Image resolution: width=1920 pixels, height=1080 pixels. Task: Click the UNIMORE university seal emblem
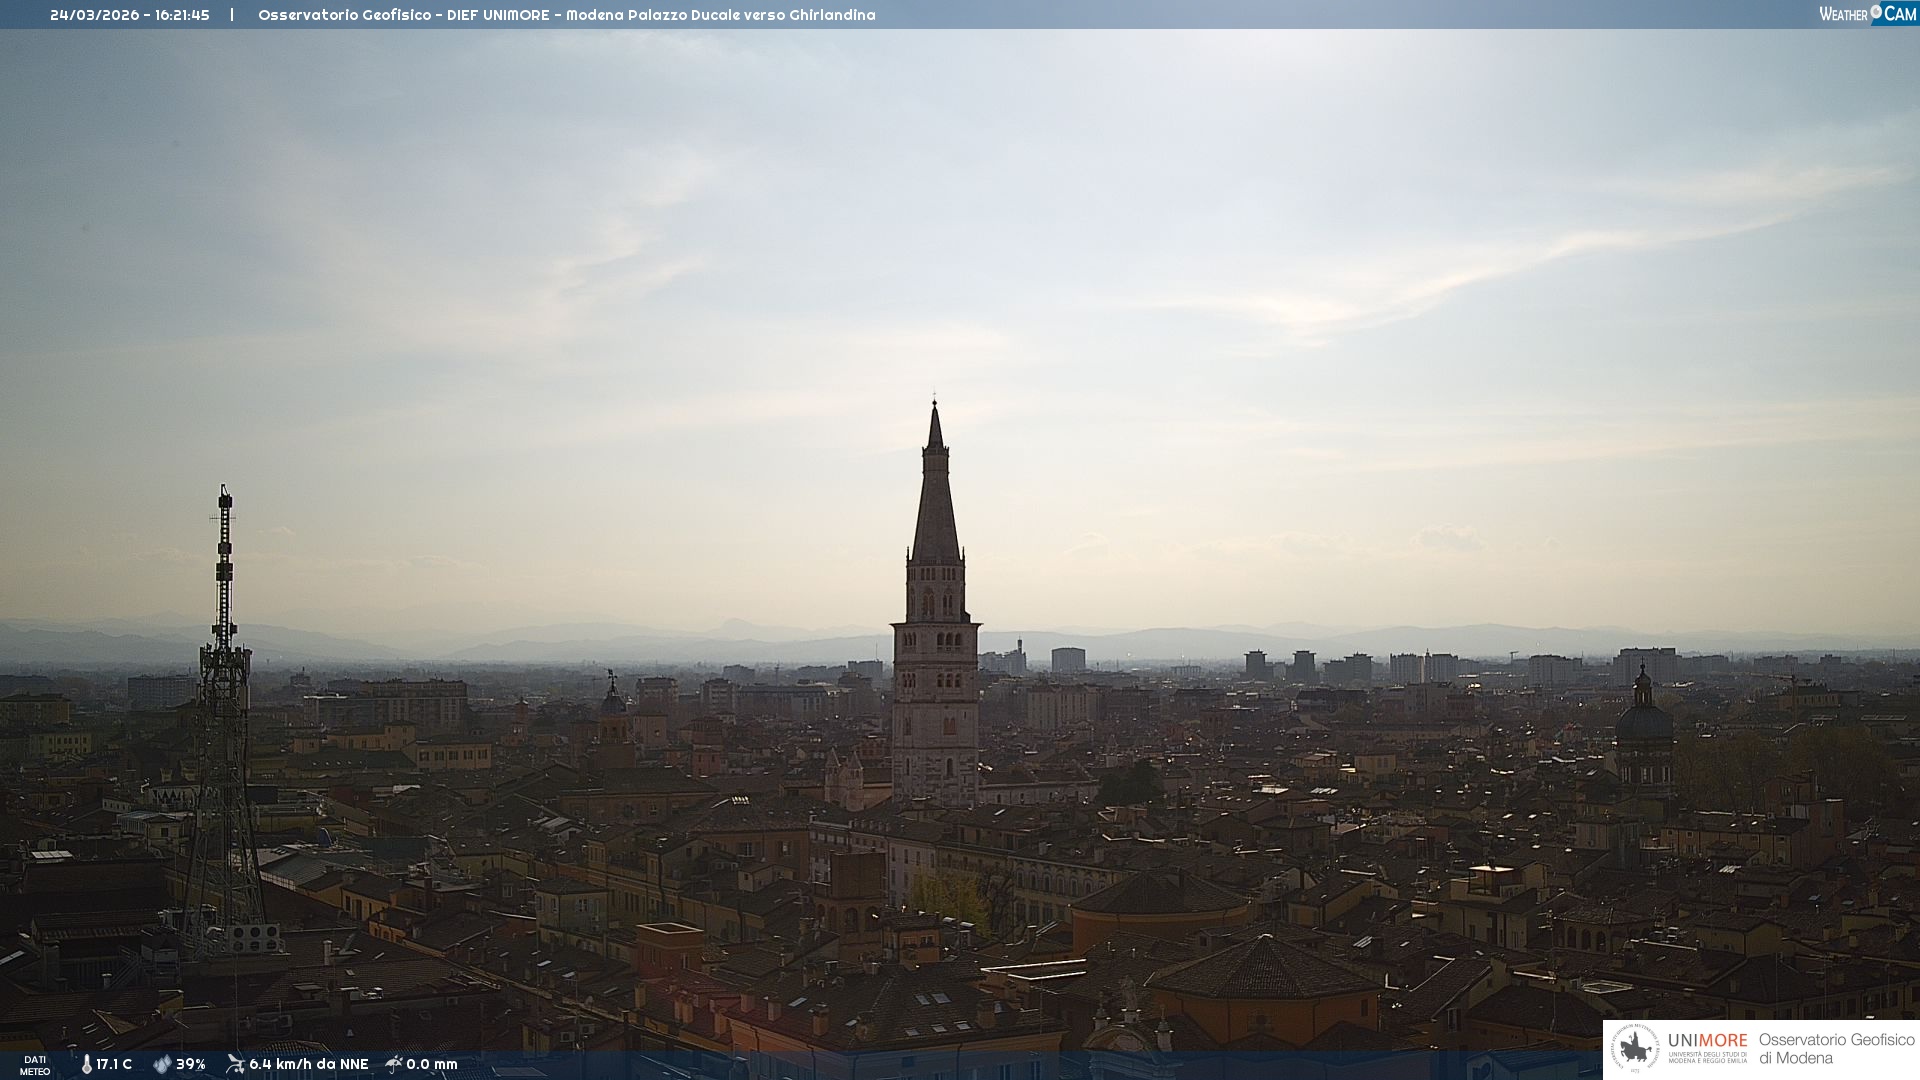[x=1635, y=1049]
